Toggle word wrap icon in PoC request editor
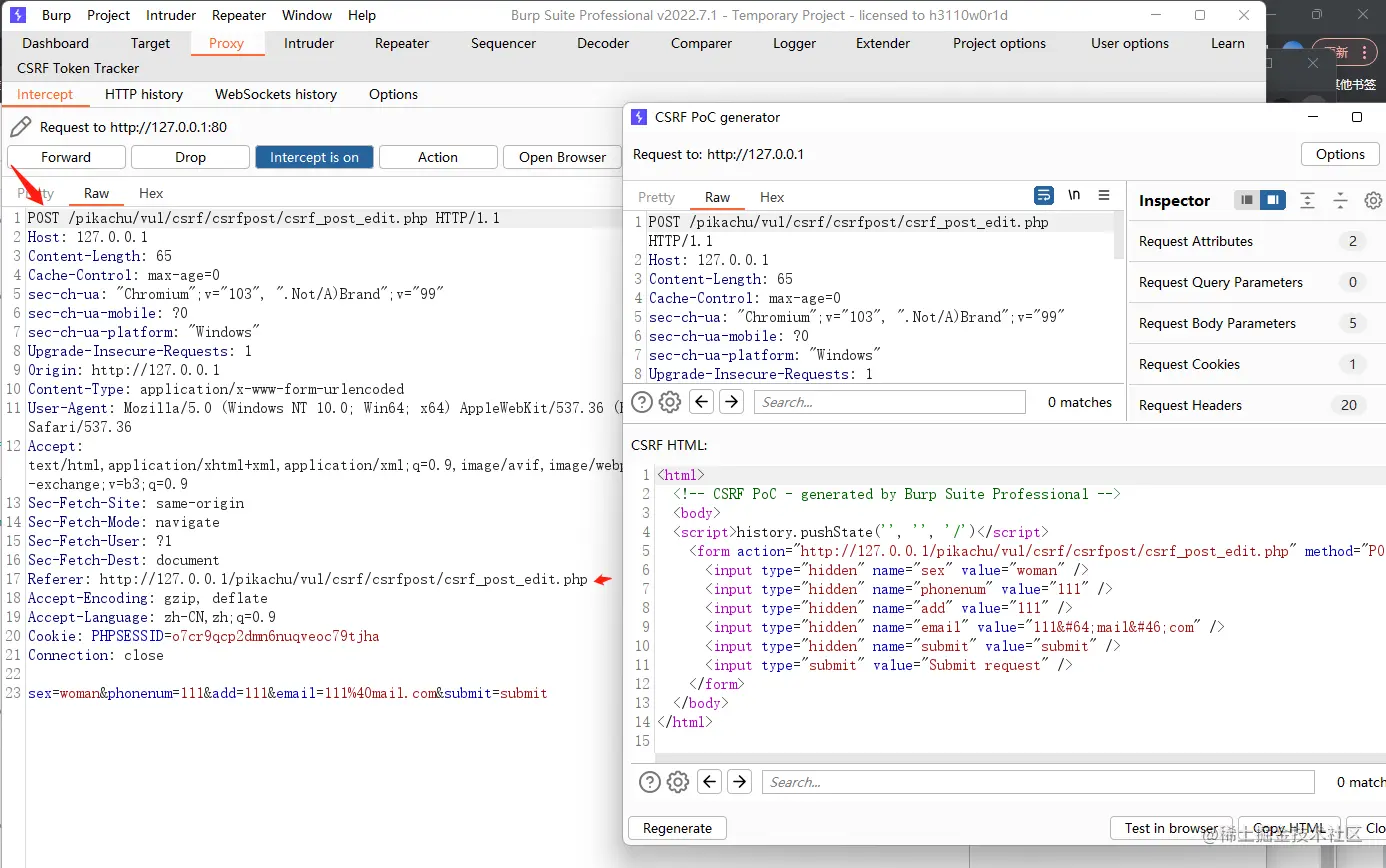Image resolution: width=1386 pixels, height=868 pixels. pos(1044,195)
